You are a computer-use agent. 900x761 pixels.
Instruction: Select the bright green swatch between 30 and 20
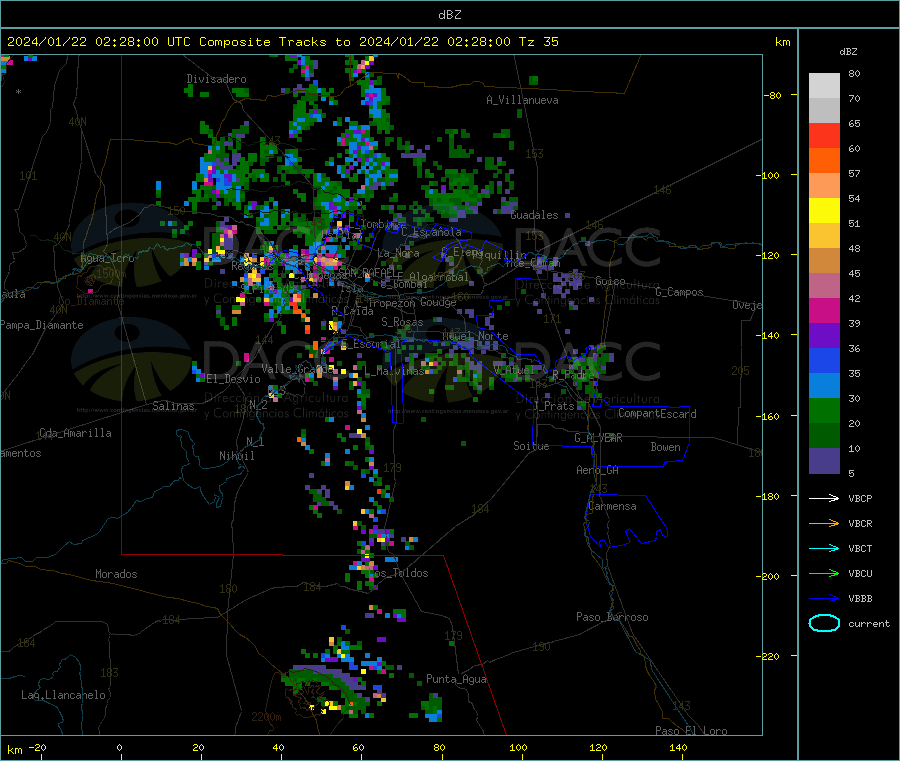click(824, 410)
